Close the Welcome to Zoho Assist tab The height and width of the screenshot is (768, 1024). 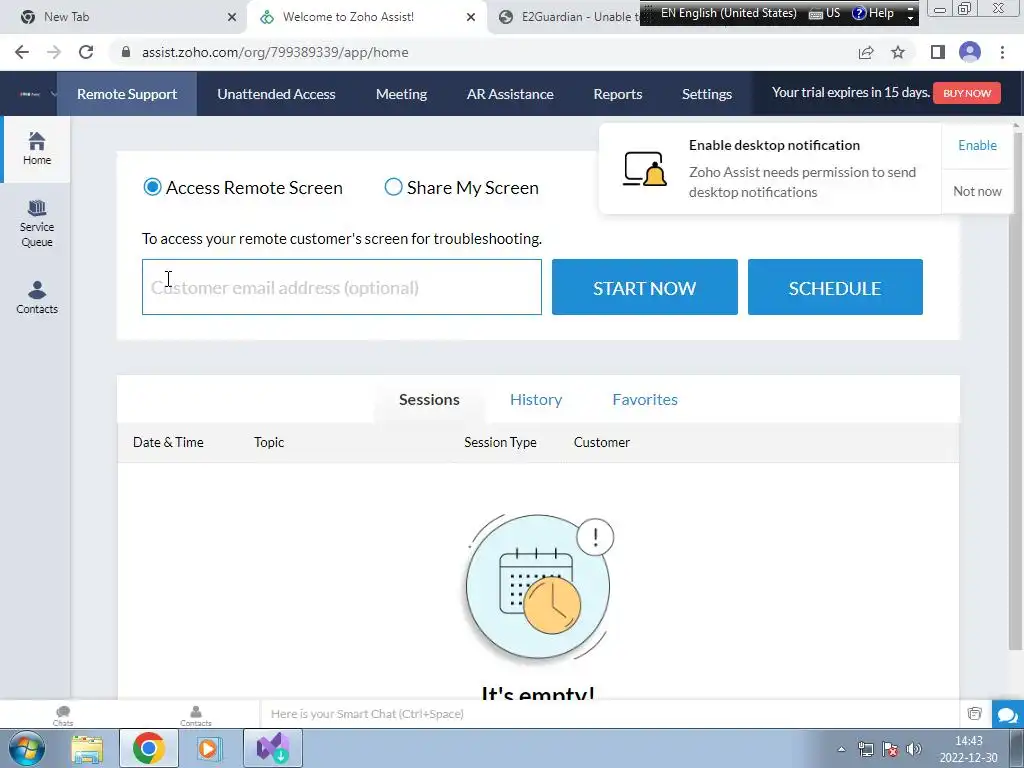(471, 17)
